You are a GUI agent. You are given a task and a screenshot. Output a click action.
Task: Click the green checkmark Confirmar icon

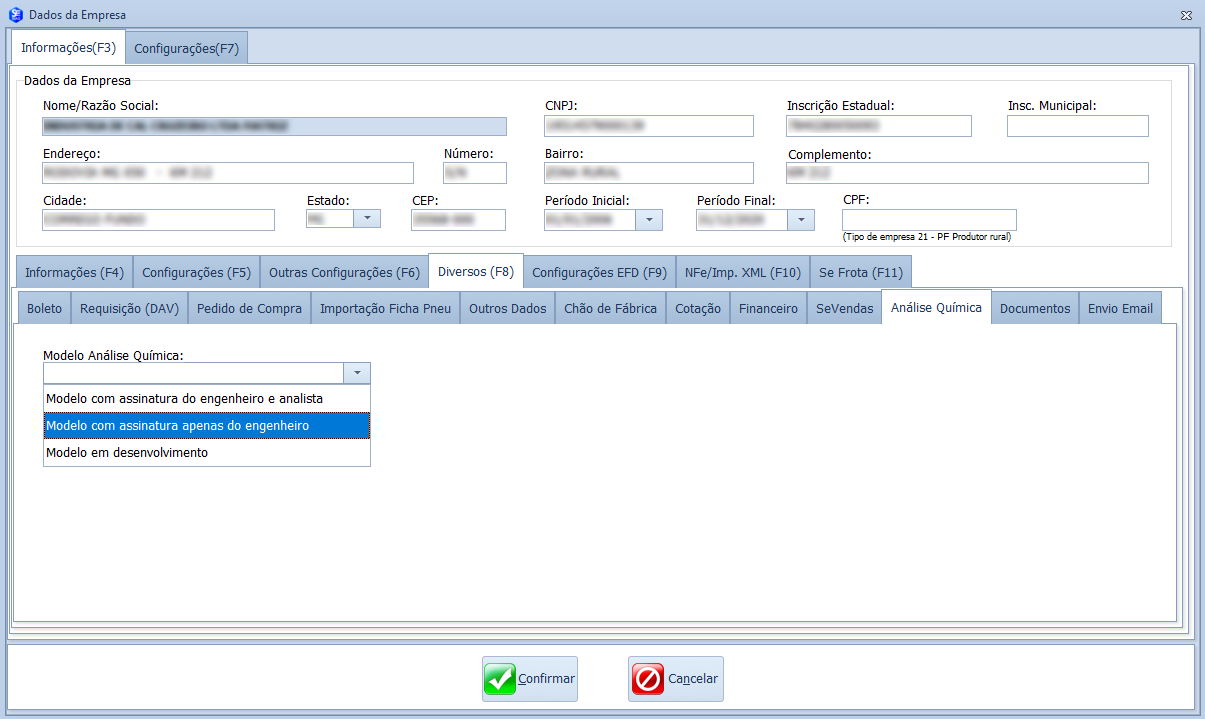tap(500, 679)
